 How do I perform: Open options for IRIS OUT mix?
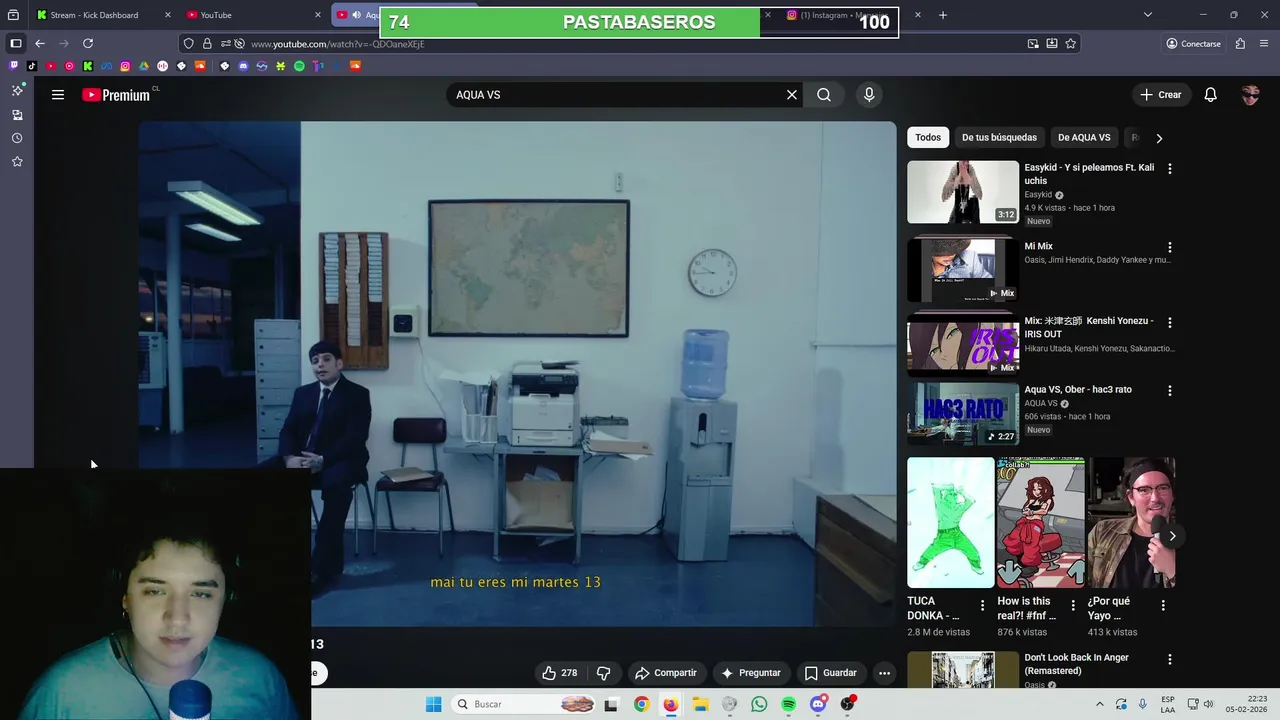point(1170,323)
